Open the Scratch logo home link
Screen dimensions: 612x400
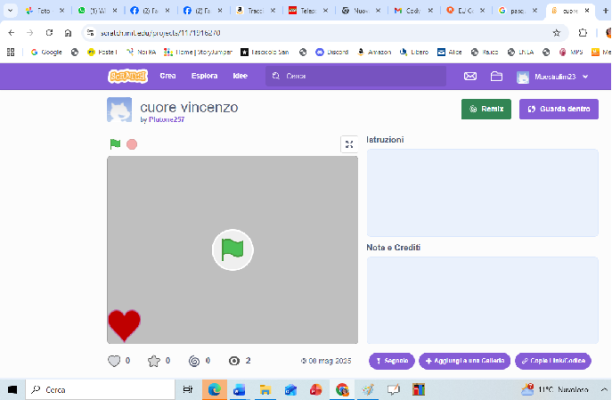point(128,76)
